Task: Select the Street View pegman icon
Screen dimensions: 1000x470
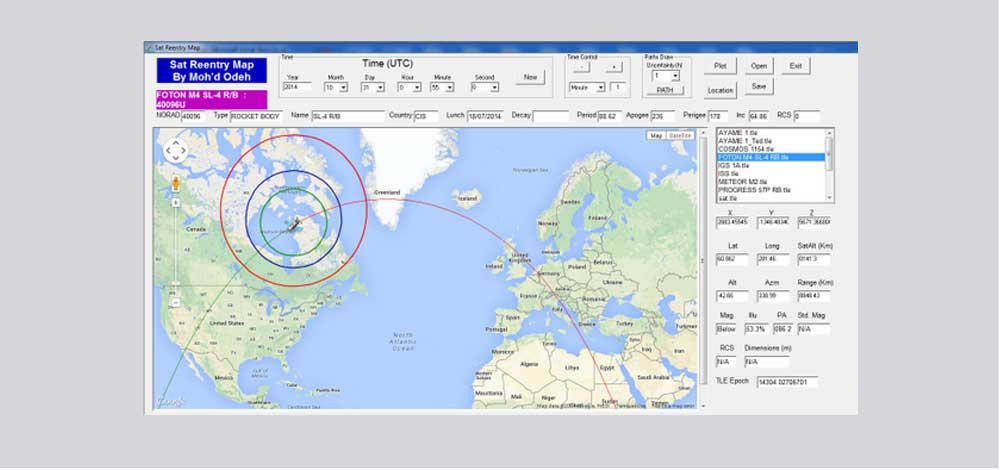Action: (x=175, y=183)
